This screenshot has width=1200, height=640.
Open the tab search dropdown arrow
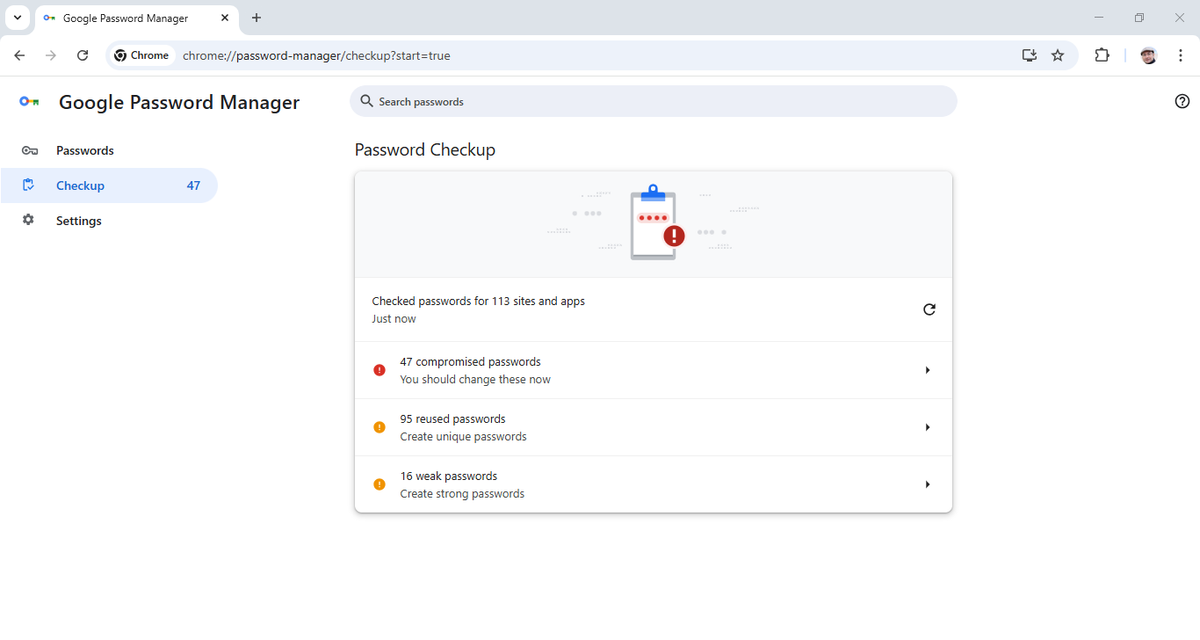[17, 18]
